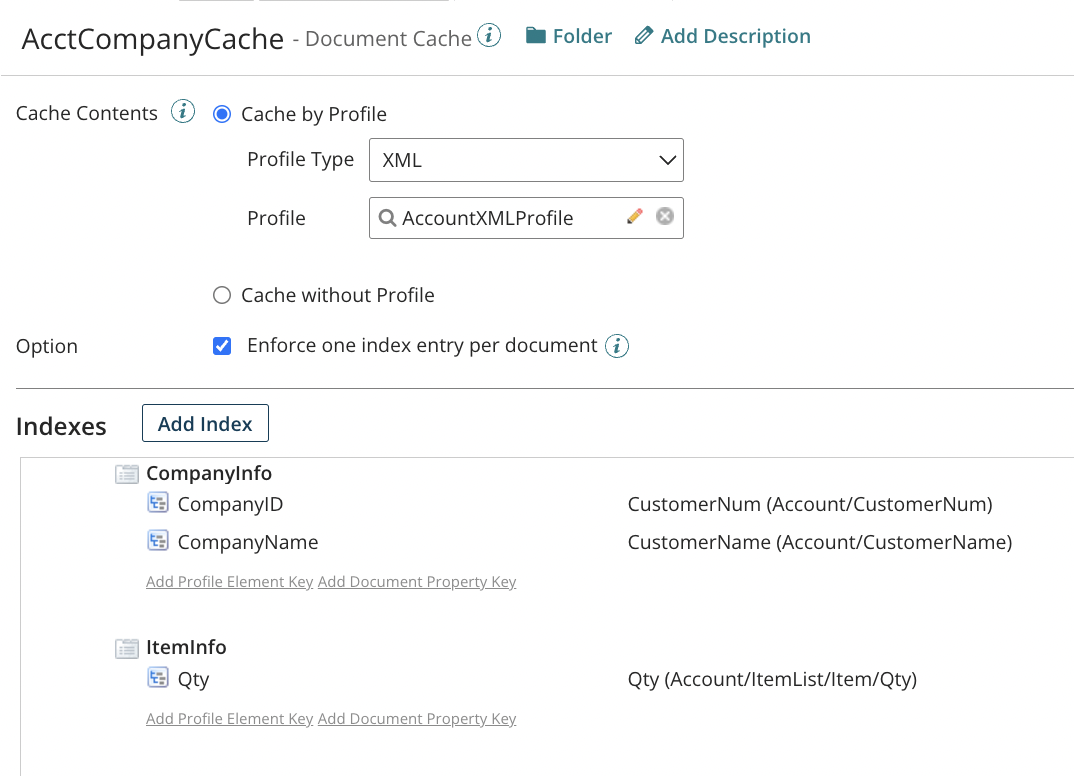The width and height of the screenshot is (1074, 776).
Task: Click the element key icon beside CompanyID
Action: click(158, 503)
